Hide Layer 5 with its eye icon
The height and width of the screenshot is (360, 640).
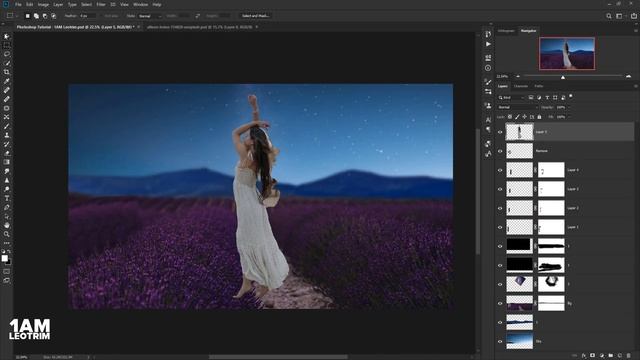(x=500, y=132)
